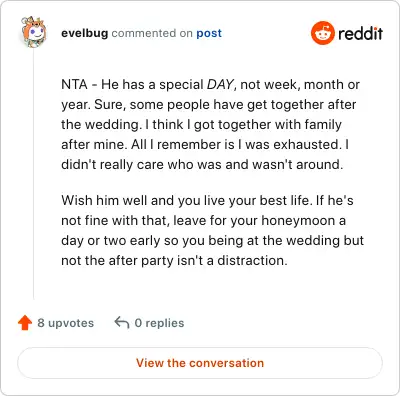Click the "8 upvotes" label
Screen dimensions: 400x396
coord(66,323)
